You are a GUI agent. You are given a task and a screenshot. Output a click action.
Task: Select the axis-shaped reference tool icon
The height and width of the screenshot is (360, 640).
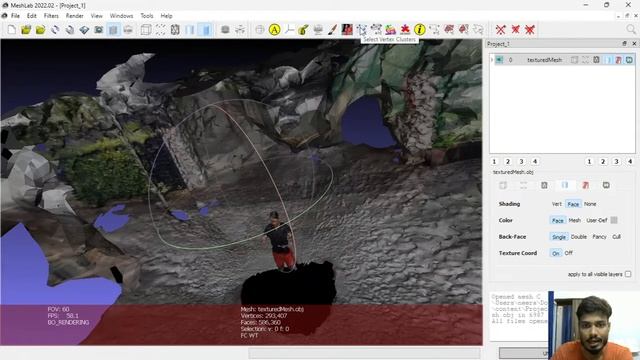tap(289, 29)
